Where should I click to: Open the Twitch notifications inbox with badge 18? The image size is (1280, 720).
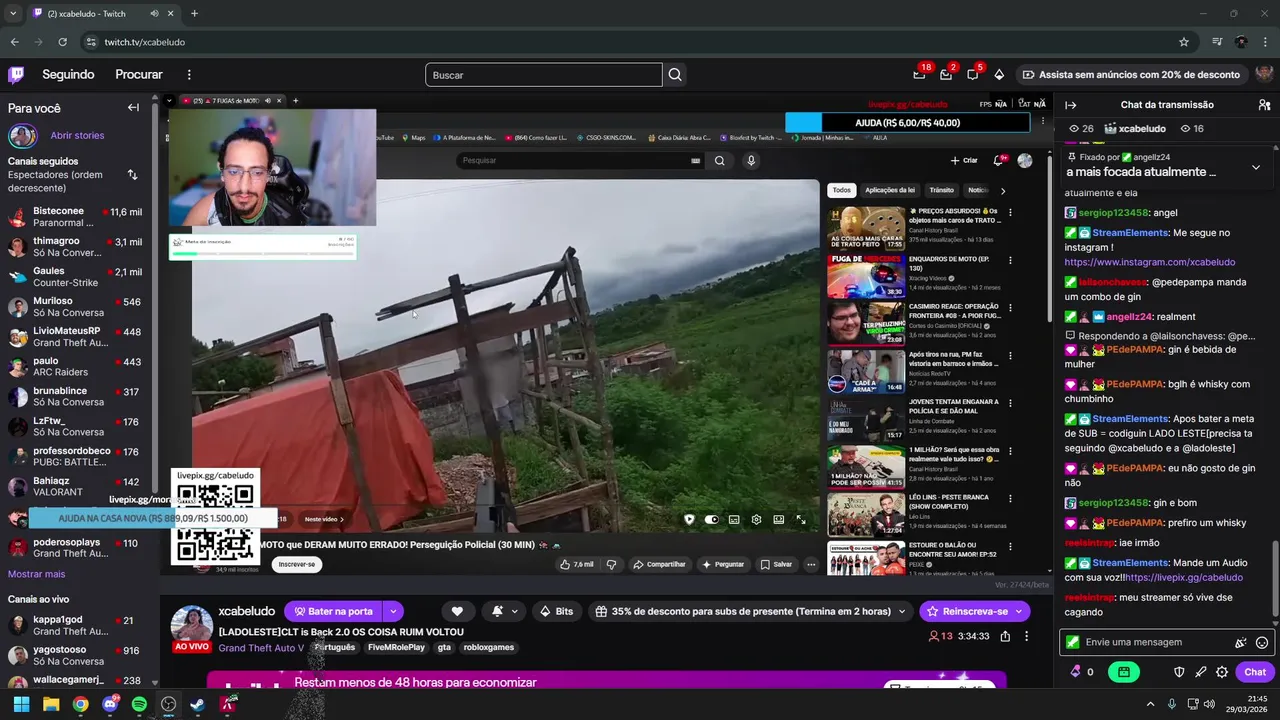[x=919, y=74]
